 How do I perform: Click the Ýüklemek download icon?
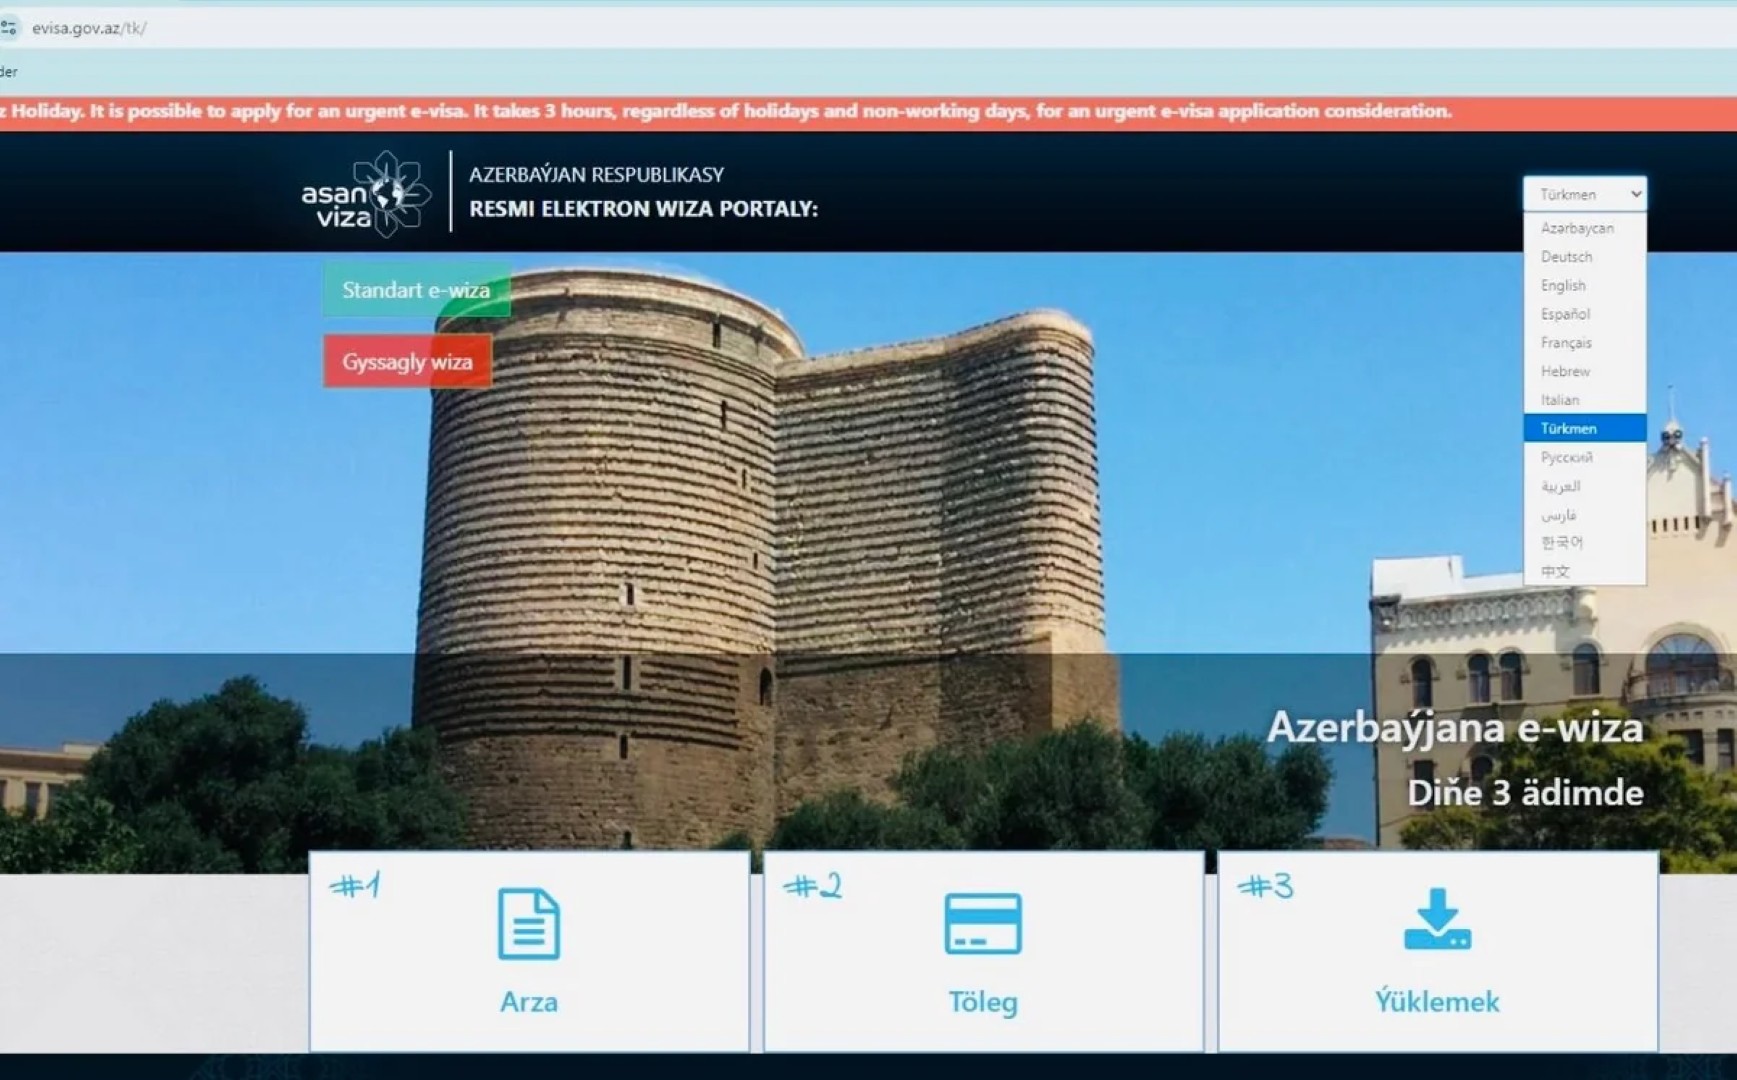click(1437, 920)
